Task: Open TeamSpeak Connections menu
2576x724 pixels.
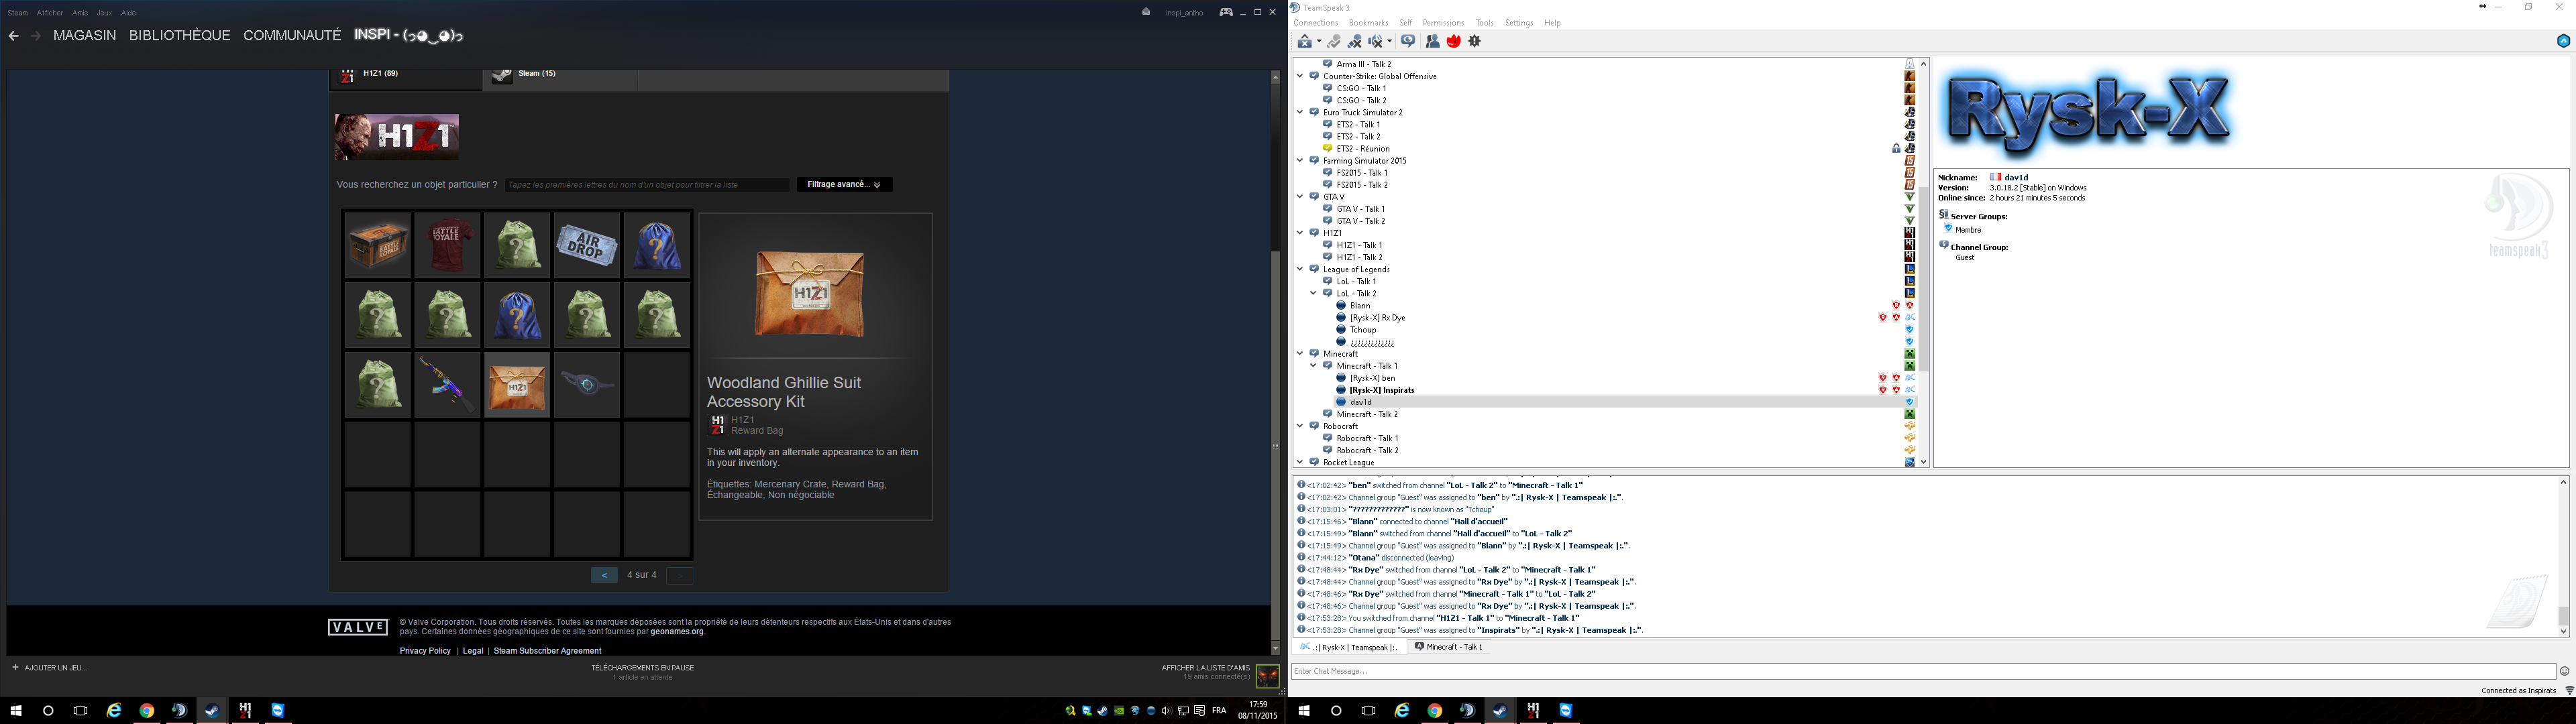Action: (1315, 23)
